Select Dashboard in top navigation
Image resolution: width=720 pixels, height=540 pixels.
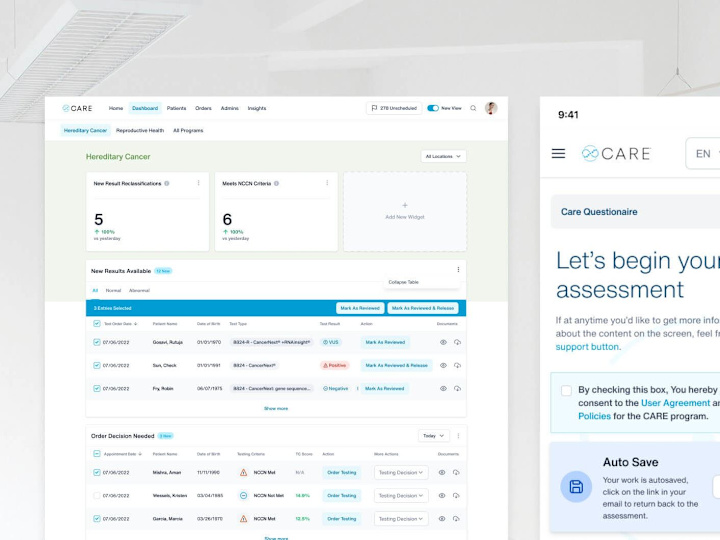click(145, 108)
